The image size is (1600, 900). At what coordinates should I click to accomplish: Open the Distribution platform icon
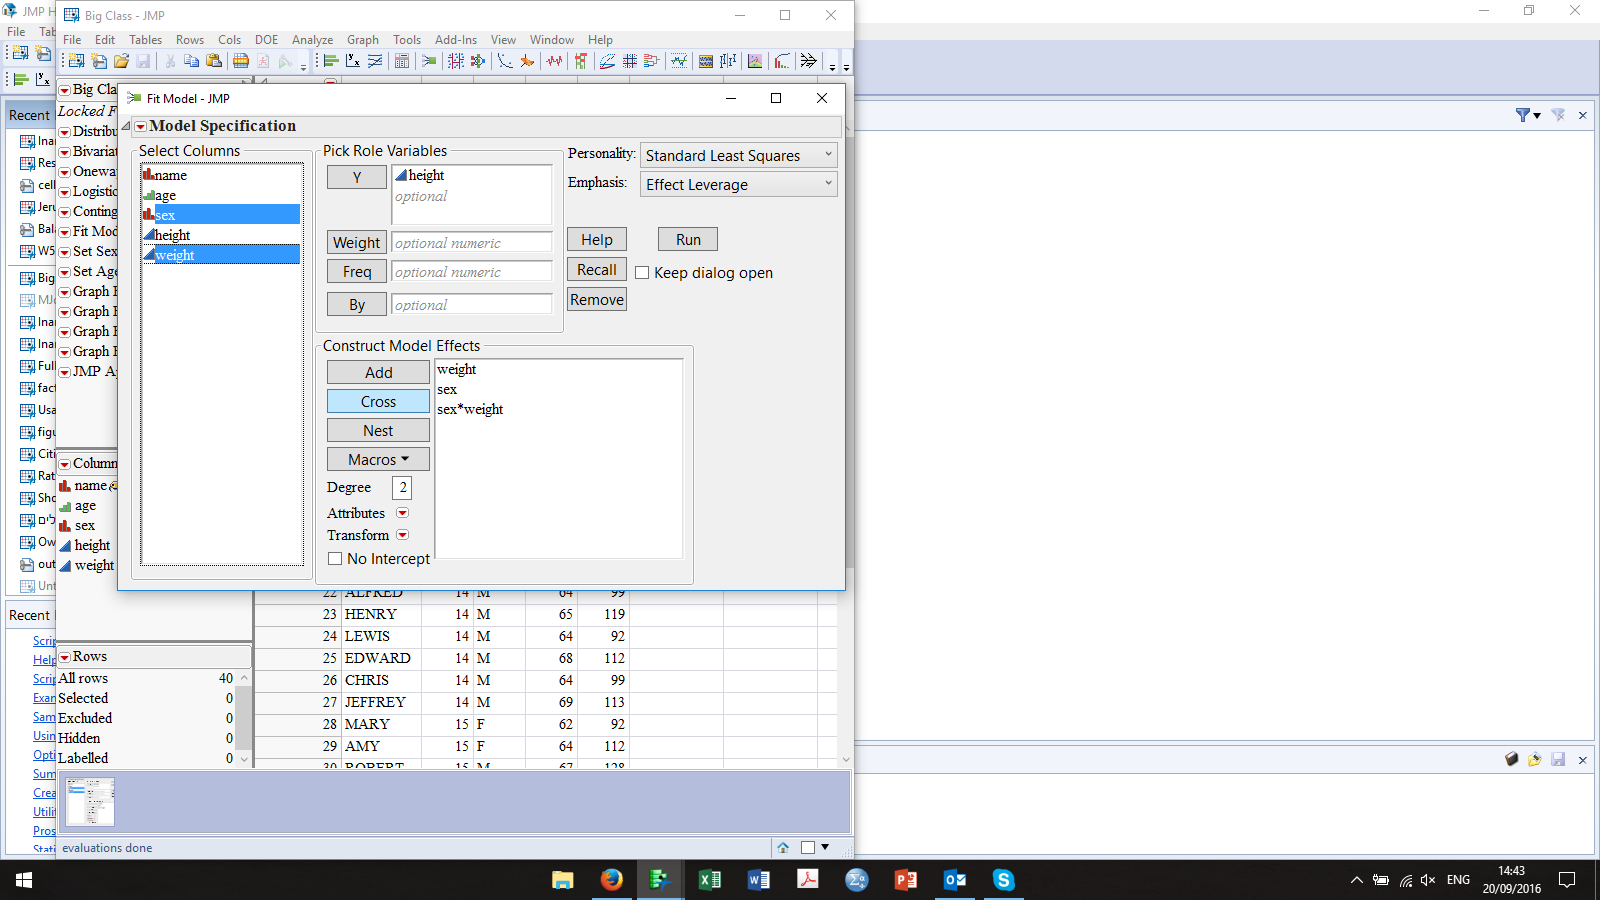coord(329,61)
